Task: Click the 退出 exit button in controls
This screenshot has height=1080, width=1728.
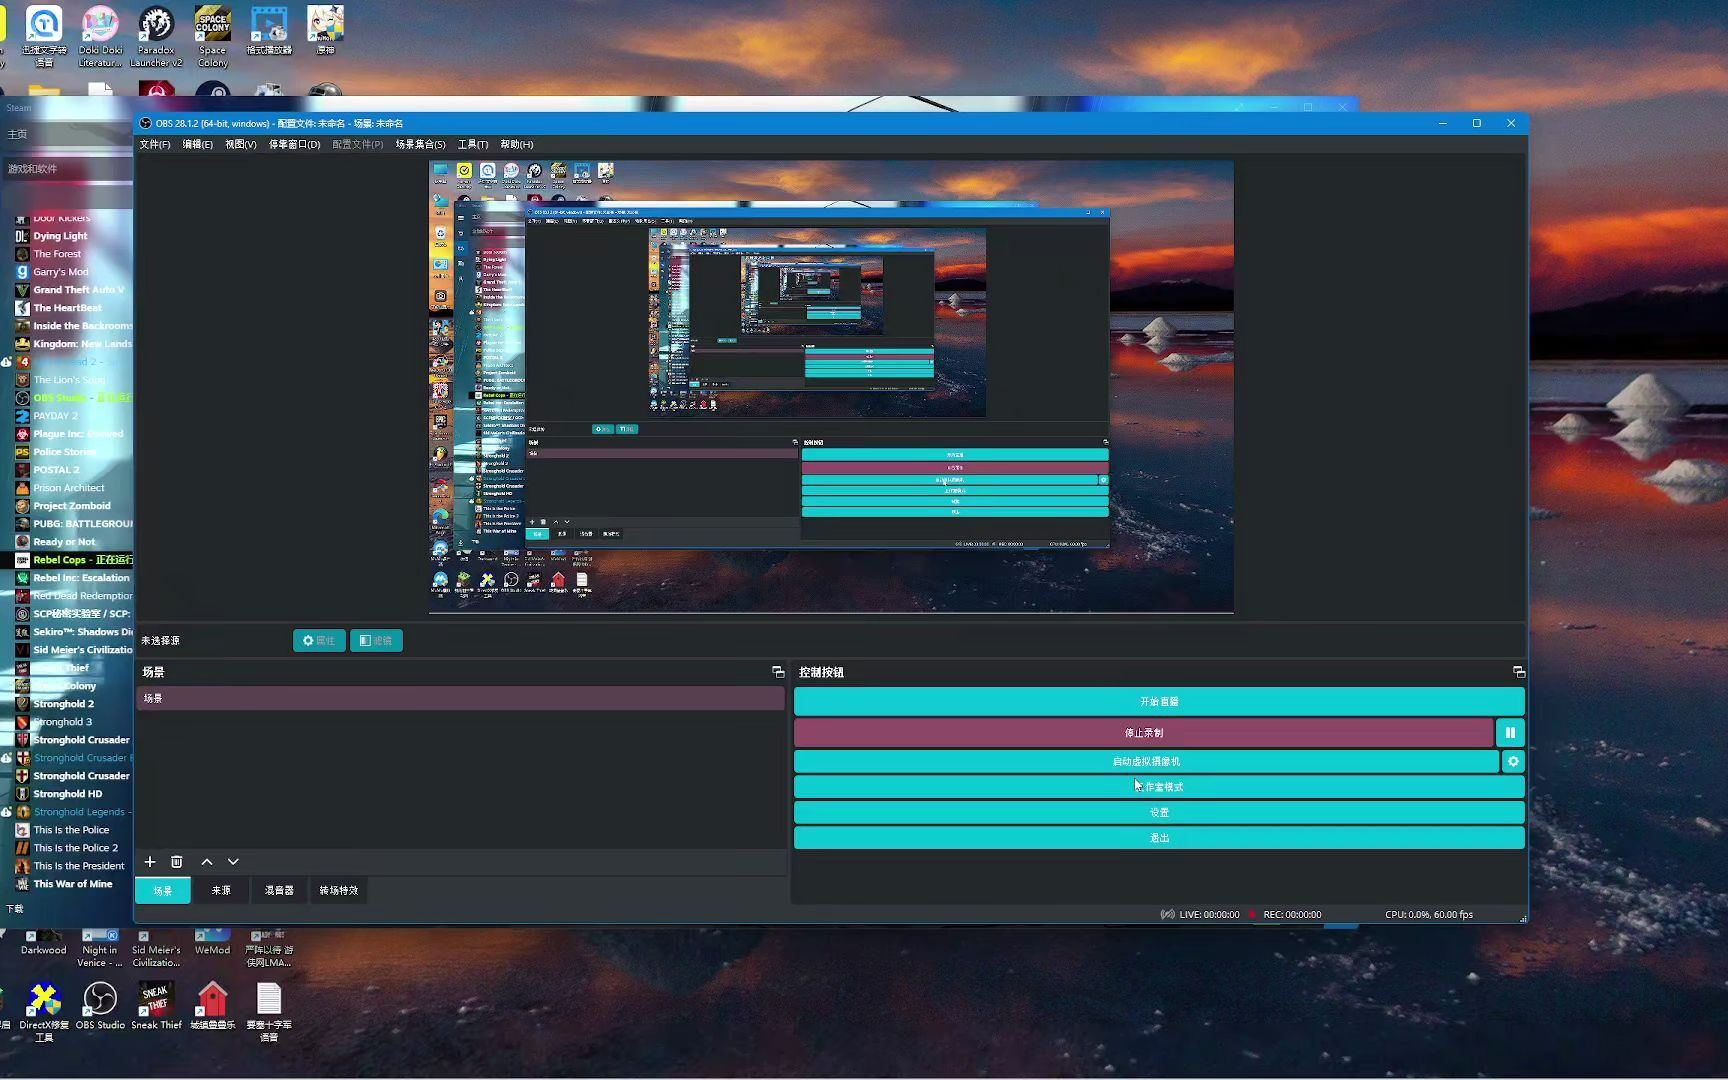Action: tap(1159, 838)
